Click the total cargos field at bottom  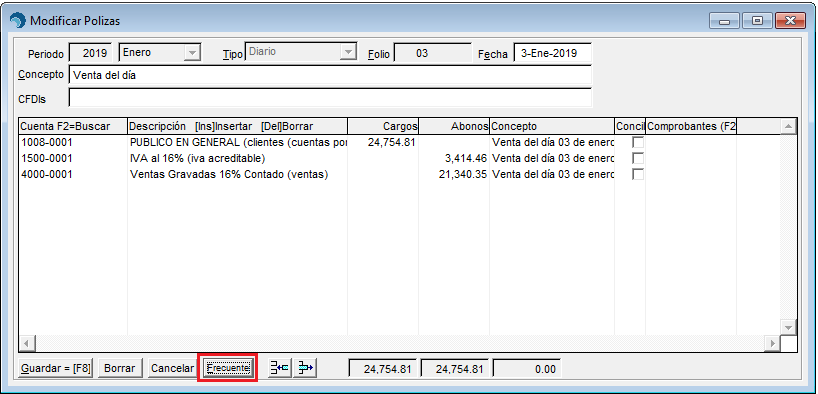[x=383, y=368]
